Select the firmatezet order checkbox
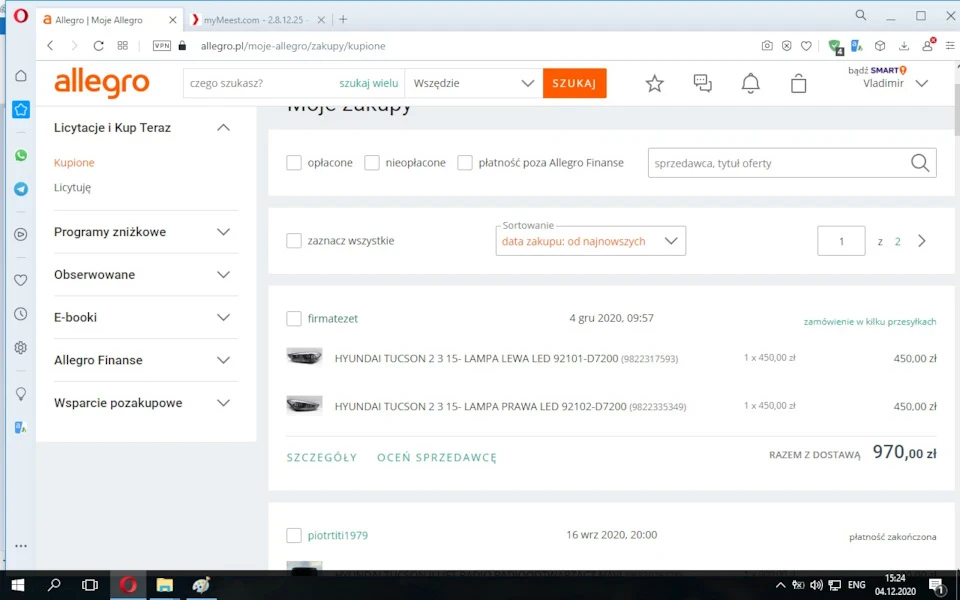The width and height of the screenshot is (960, 600). coord(294,318)
